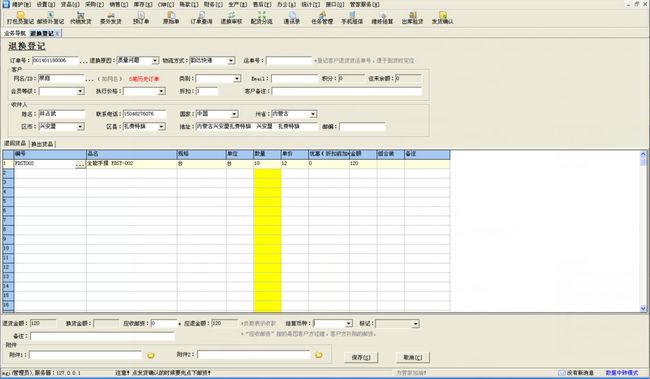Open 打包员登记 from the toolbar
The width and height of the screenshot is (650, 379).
point(20,18)
